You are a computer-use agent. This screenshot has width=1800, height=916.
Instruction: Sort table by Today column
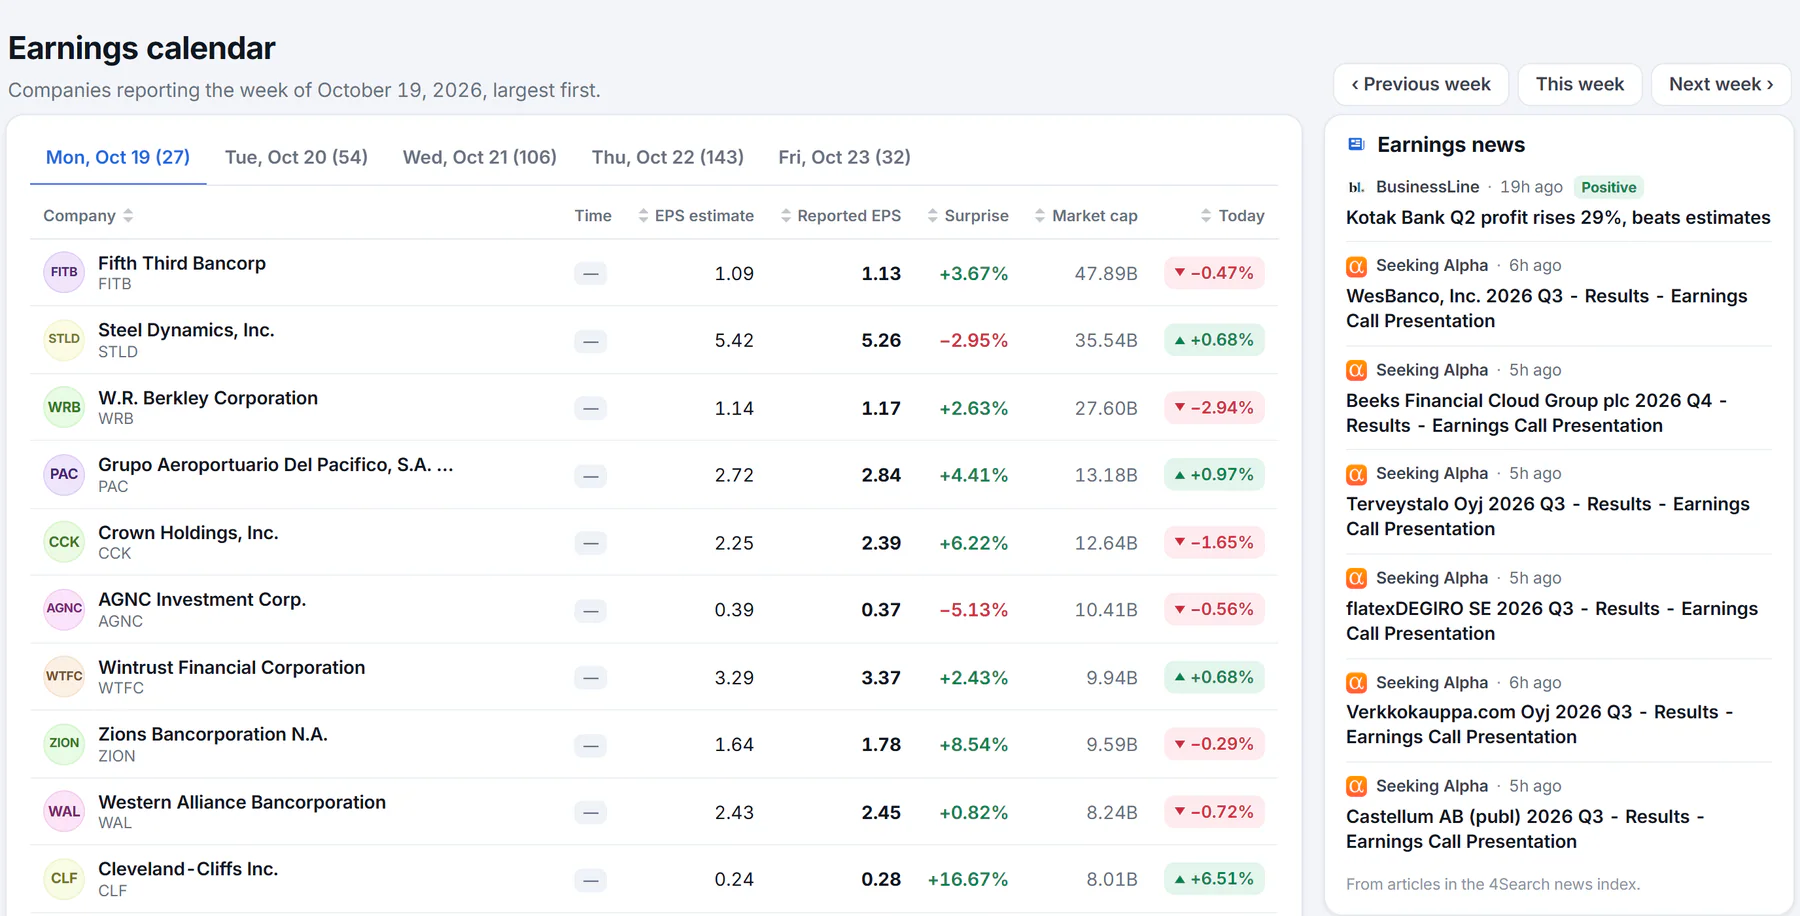1232,216
